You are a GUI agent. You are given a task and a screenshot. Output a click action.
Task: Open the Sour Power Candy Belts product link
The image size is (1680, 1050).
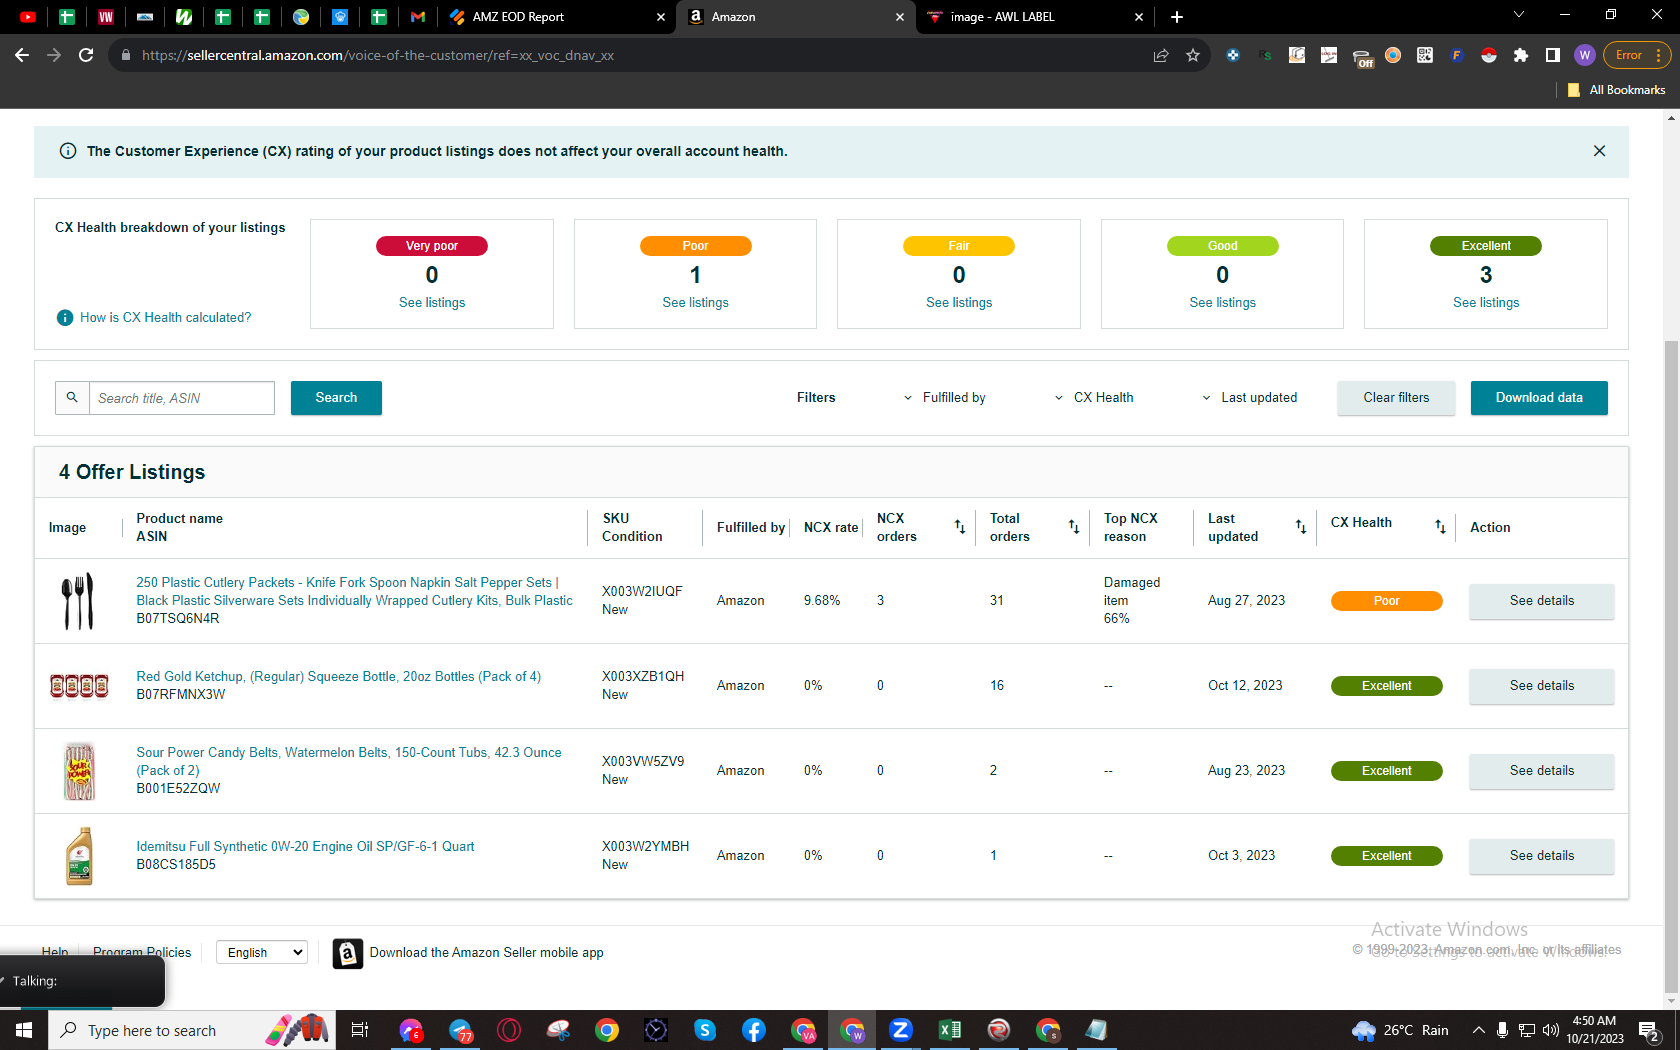point(349,762)
